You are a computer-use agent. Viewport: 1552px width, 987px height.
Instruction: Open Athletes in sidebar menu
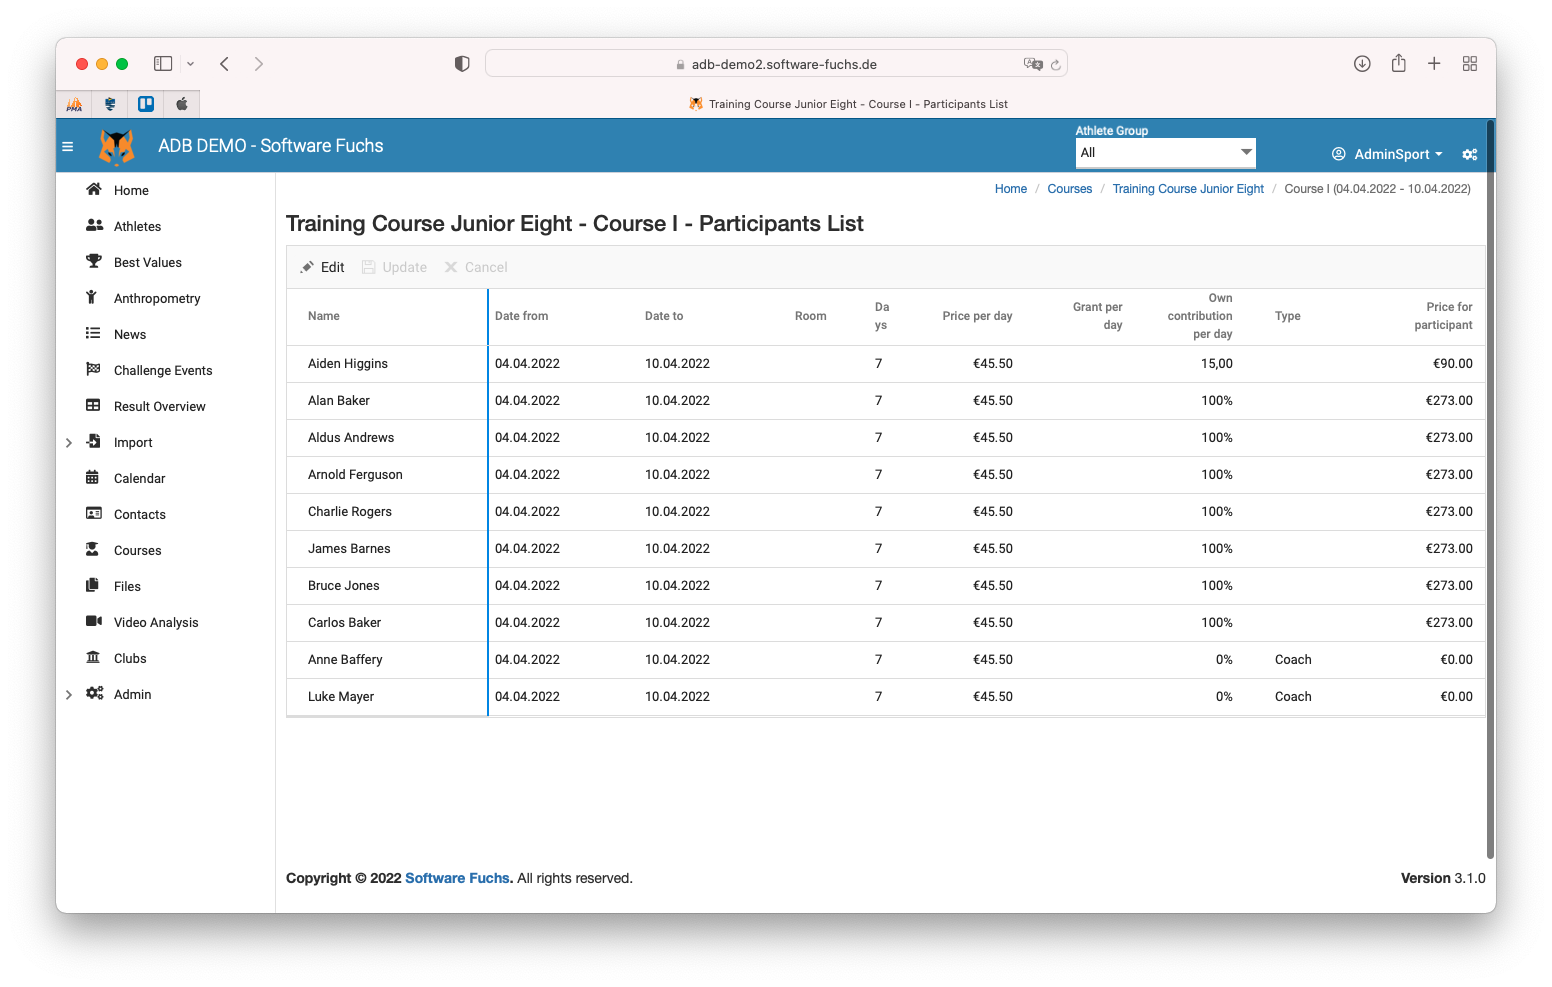pos(137,227)
